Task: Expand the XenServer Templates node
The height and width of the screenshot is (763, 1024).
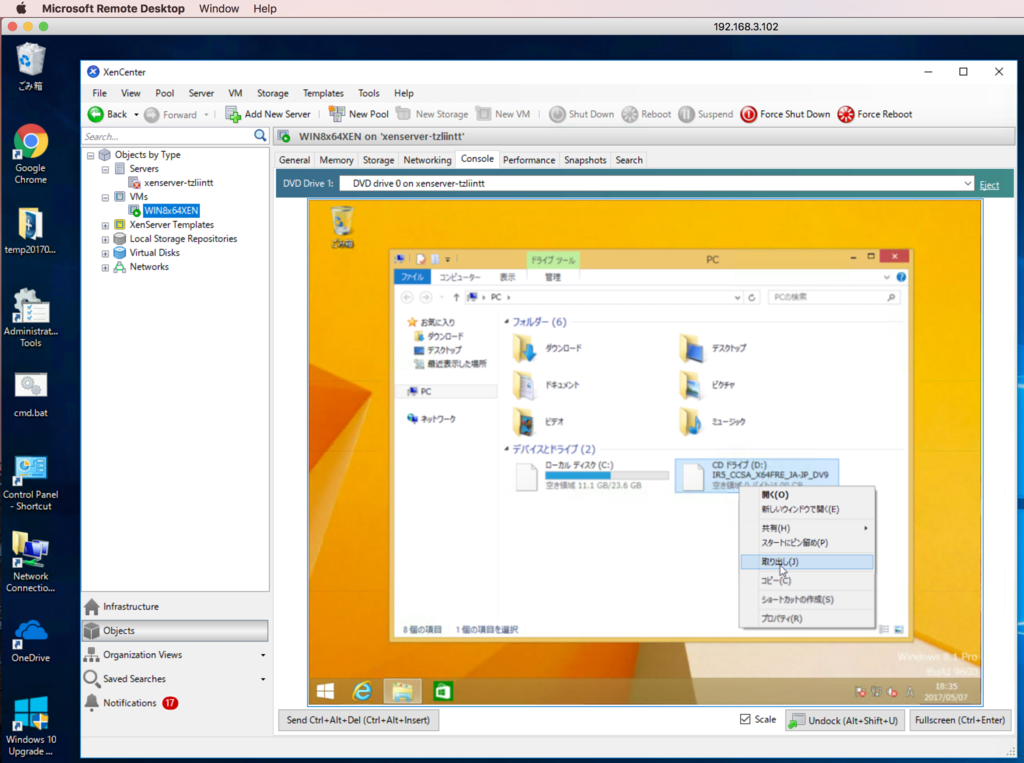Action: 105,225
